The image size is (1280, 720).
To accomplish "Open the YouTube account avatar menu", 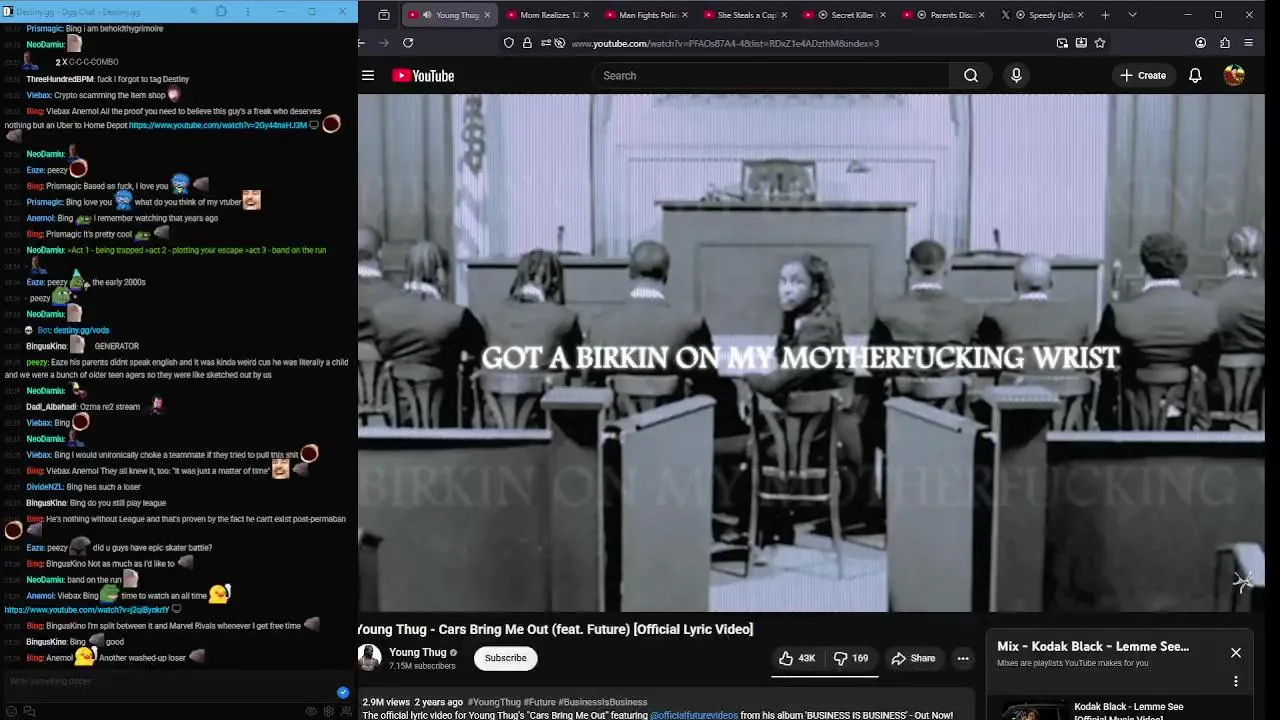I will click(1234, 76).
